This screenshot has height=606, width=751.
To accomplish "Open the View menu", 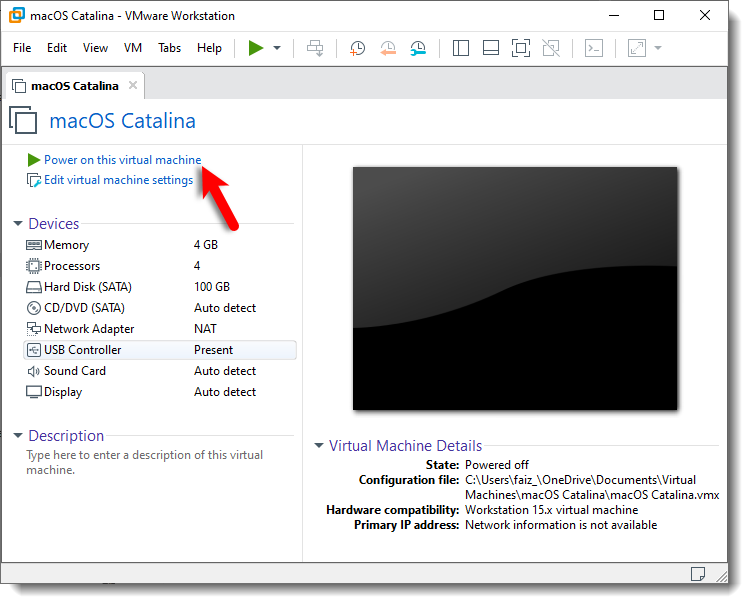I will pyautogui.click(x=95, y=48).
